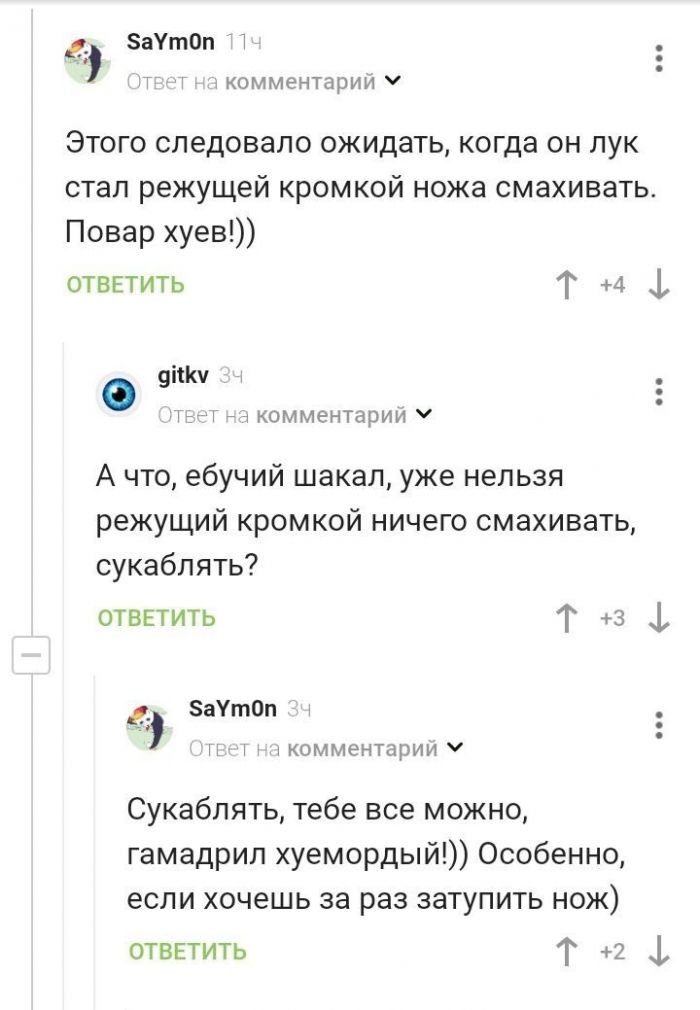This screenshot has width=700, height=1010.
Task: Click SaYm0n's avatar on the top comment
Action: pyautogui.click(x=88, y=61)
